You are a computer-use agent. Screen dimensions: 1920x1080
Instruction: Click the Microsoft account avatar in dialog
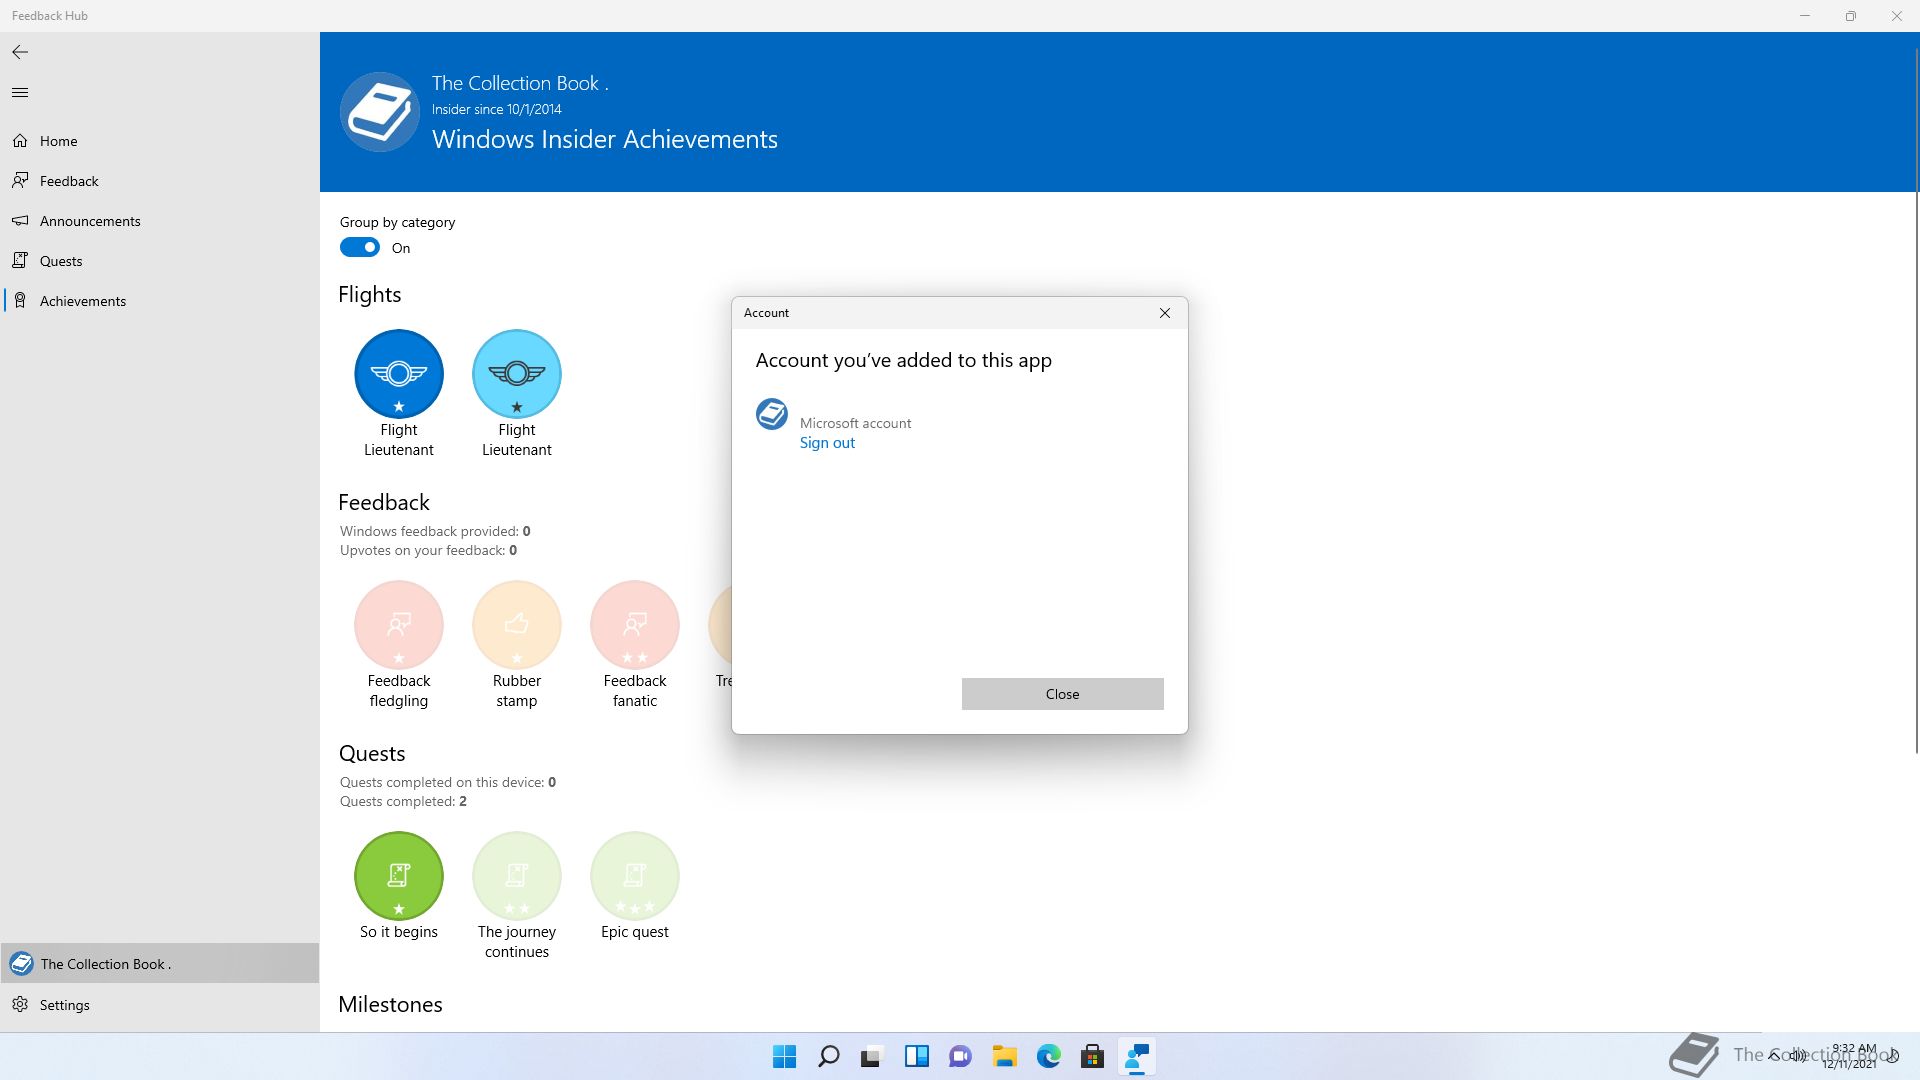tap(772, 414)
